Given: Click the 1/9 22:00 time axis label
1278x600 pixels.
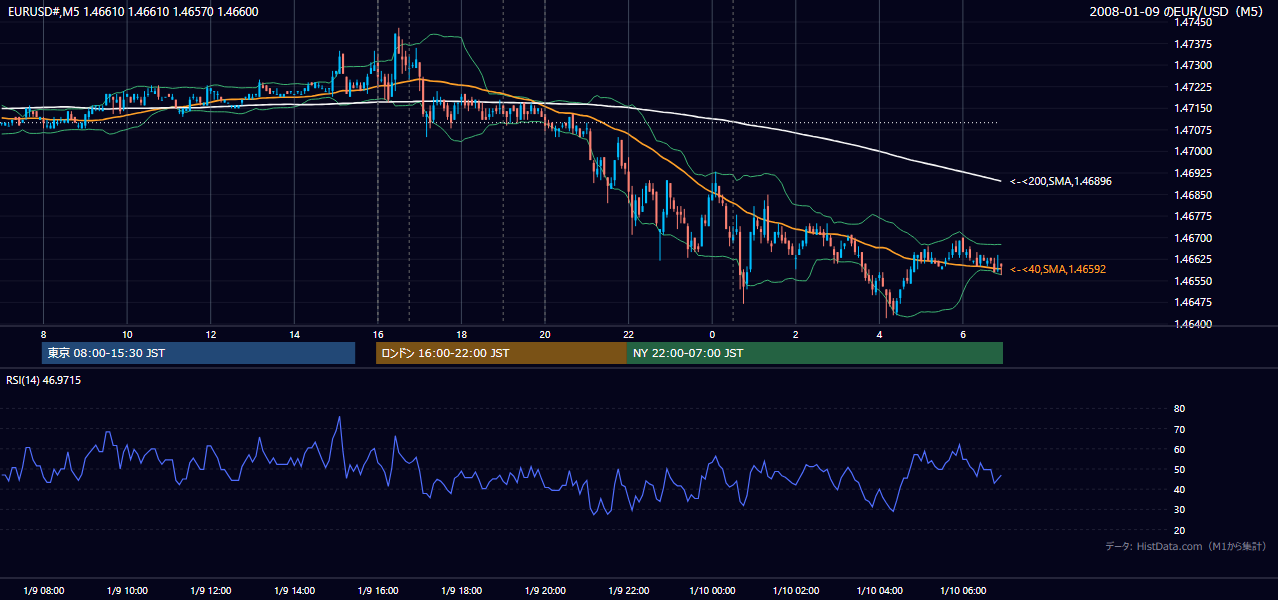Looking at the screenshot, I should pos(628,590).
